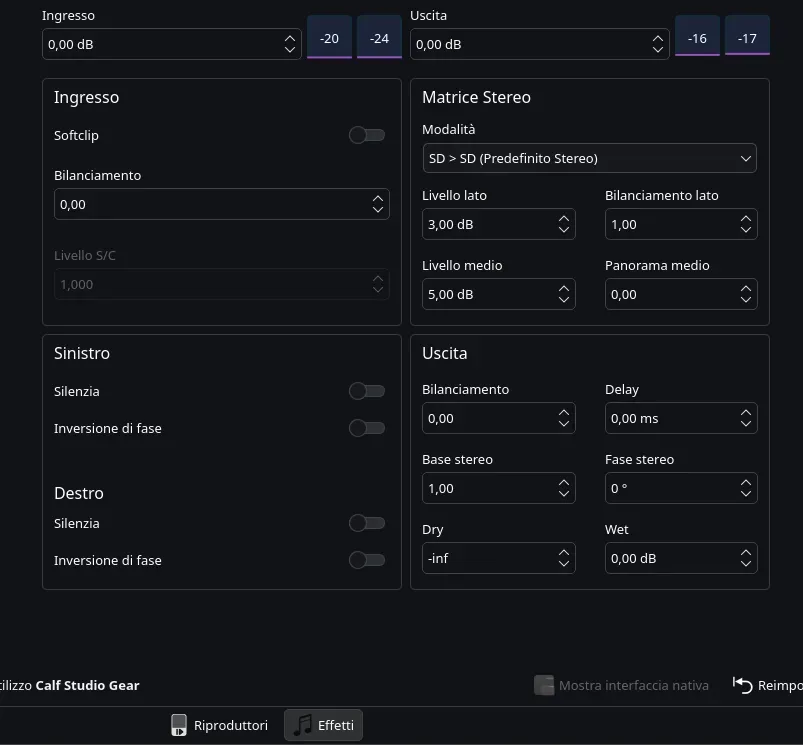This screenshot has height=745, width=803.
Task: Enable the Softclip toggle
Action: [x=366, y=135]
